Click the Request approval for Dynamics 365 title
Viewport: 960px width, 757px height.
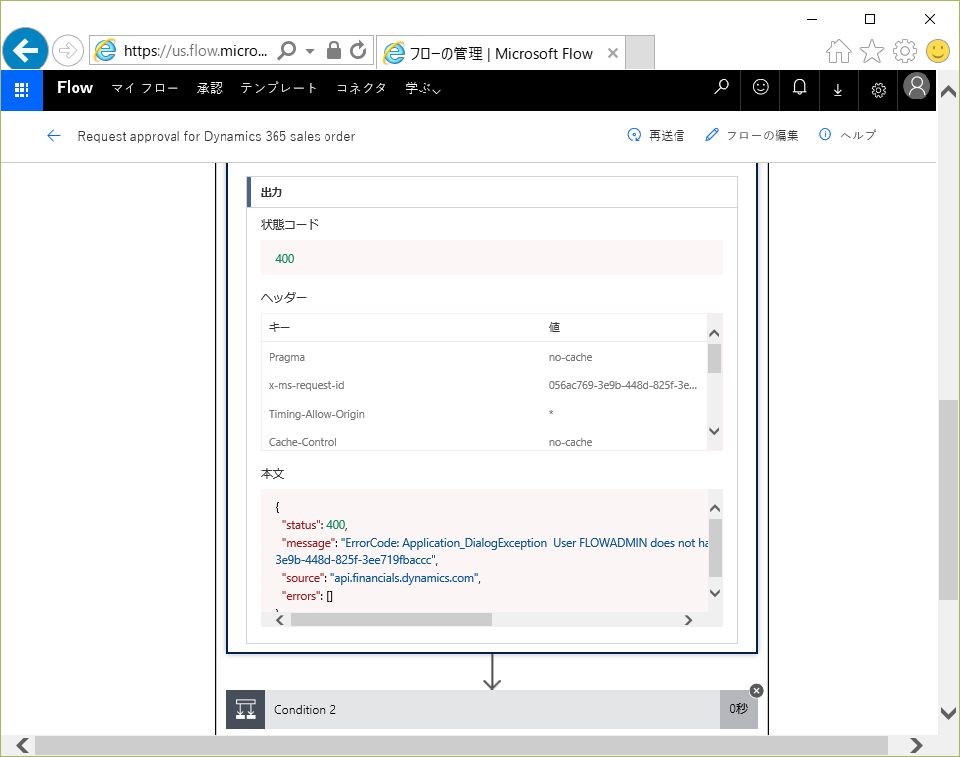(x=216, y=136)
